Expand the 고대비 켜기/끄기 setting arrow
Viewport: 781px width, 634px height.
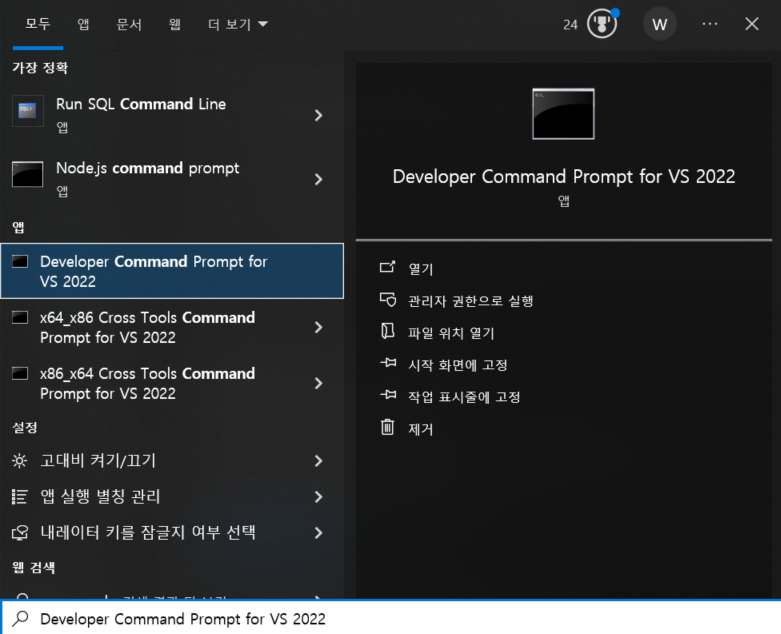point(318,461)
